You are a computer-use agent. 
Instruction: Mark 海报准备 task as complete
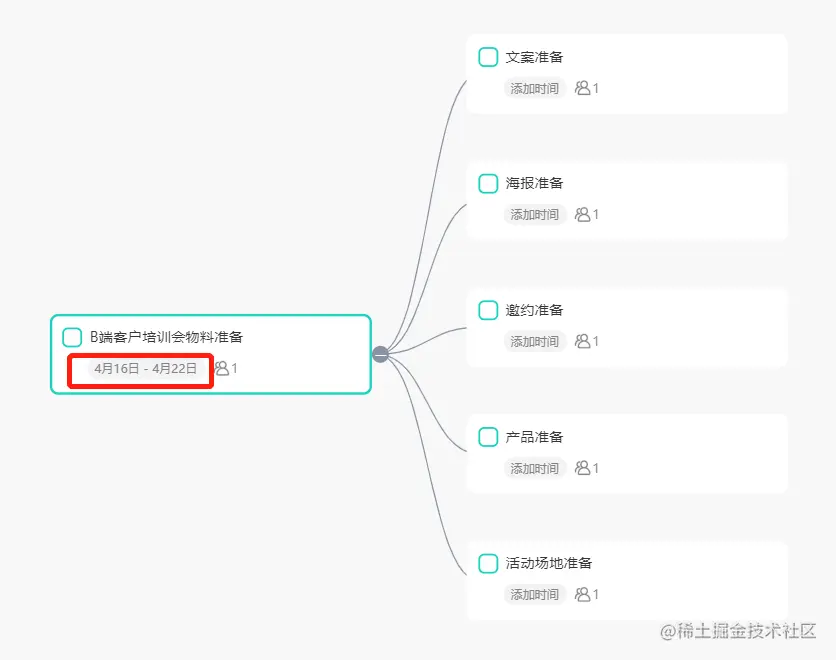(488, 183)
